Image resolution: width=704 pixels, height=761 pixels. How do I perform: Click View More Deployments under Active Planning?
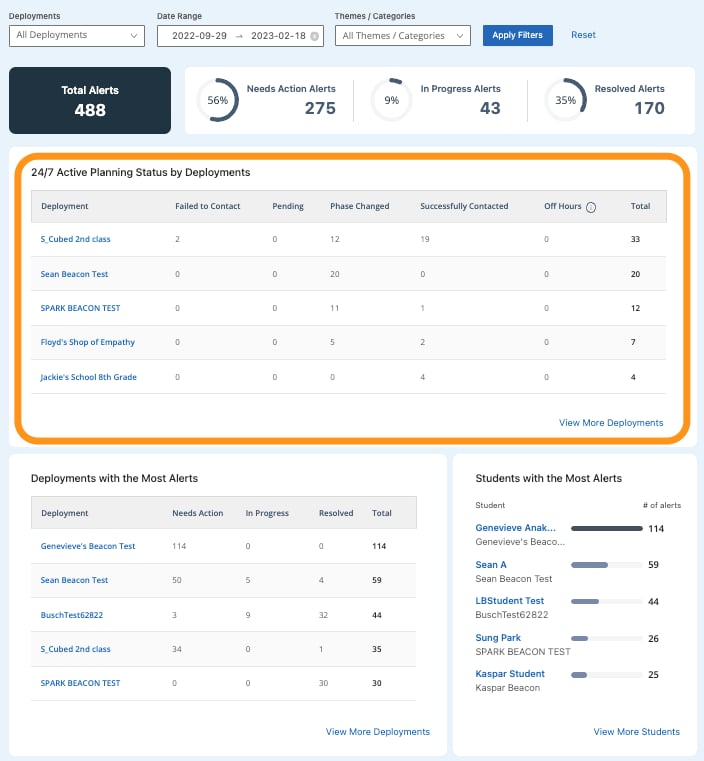611,423
